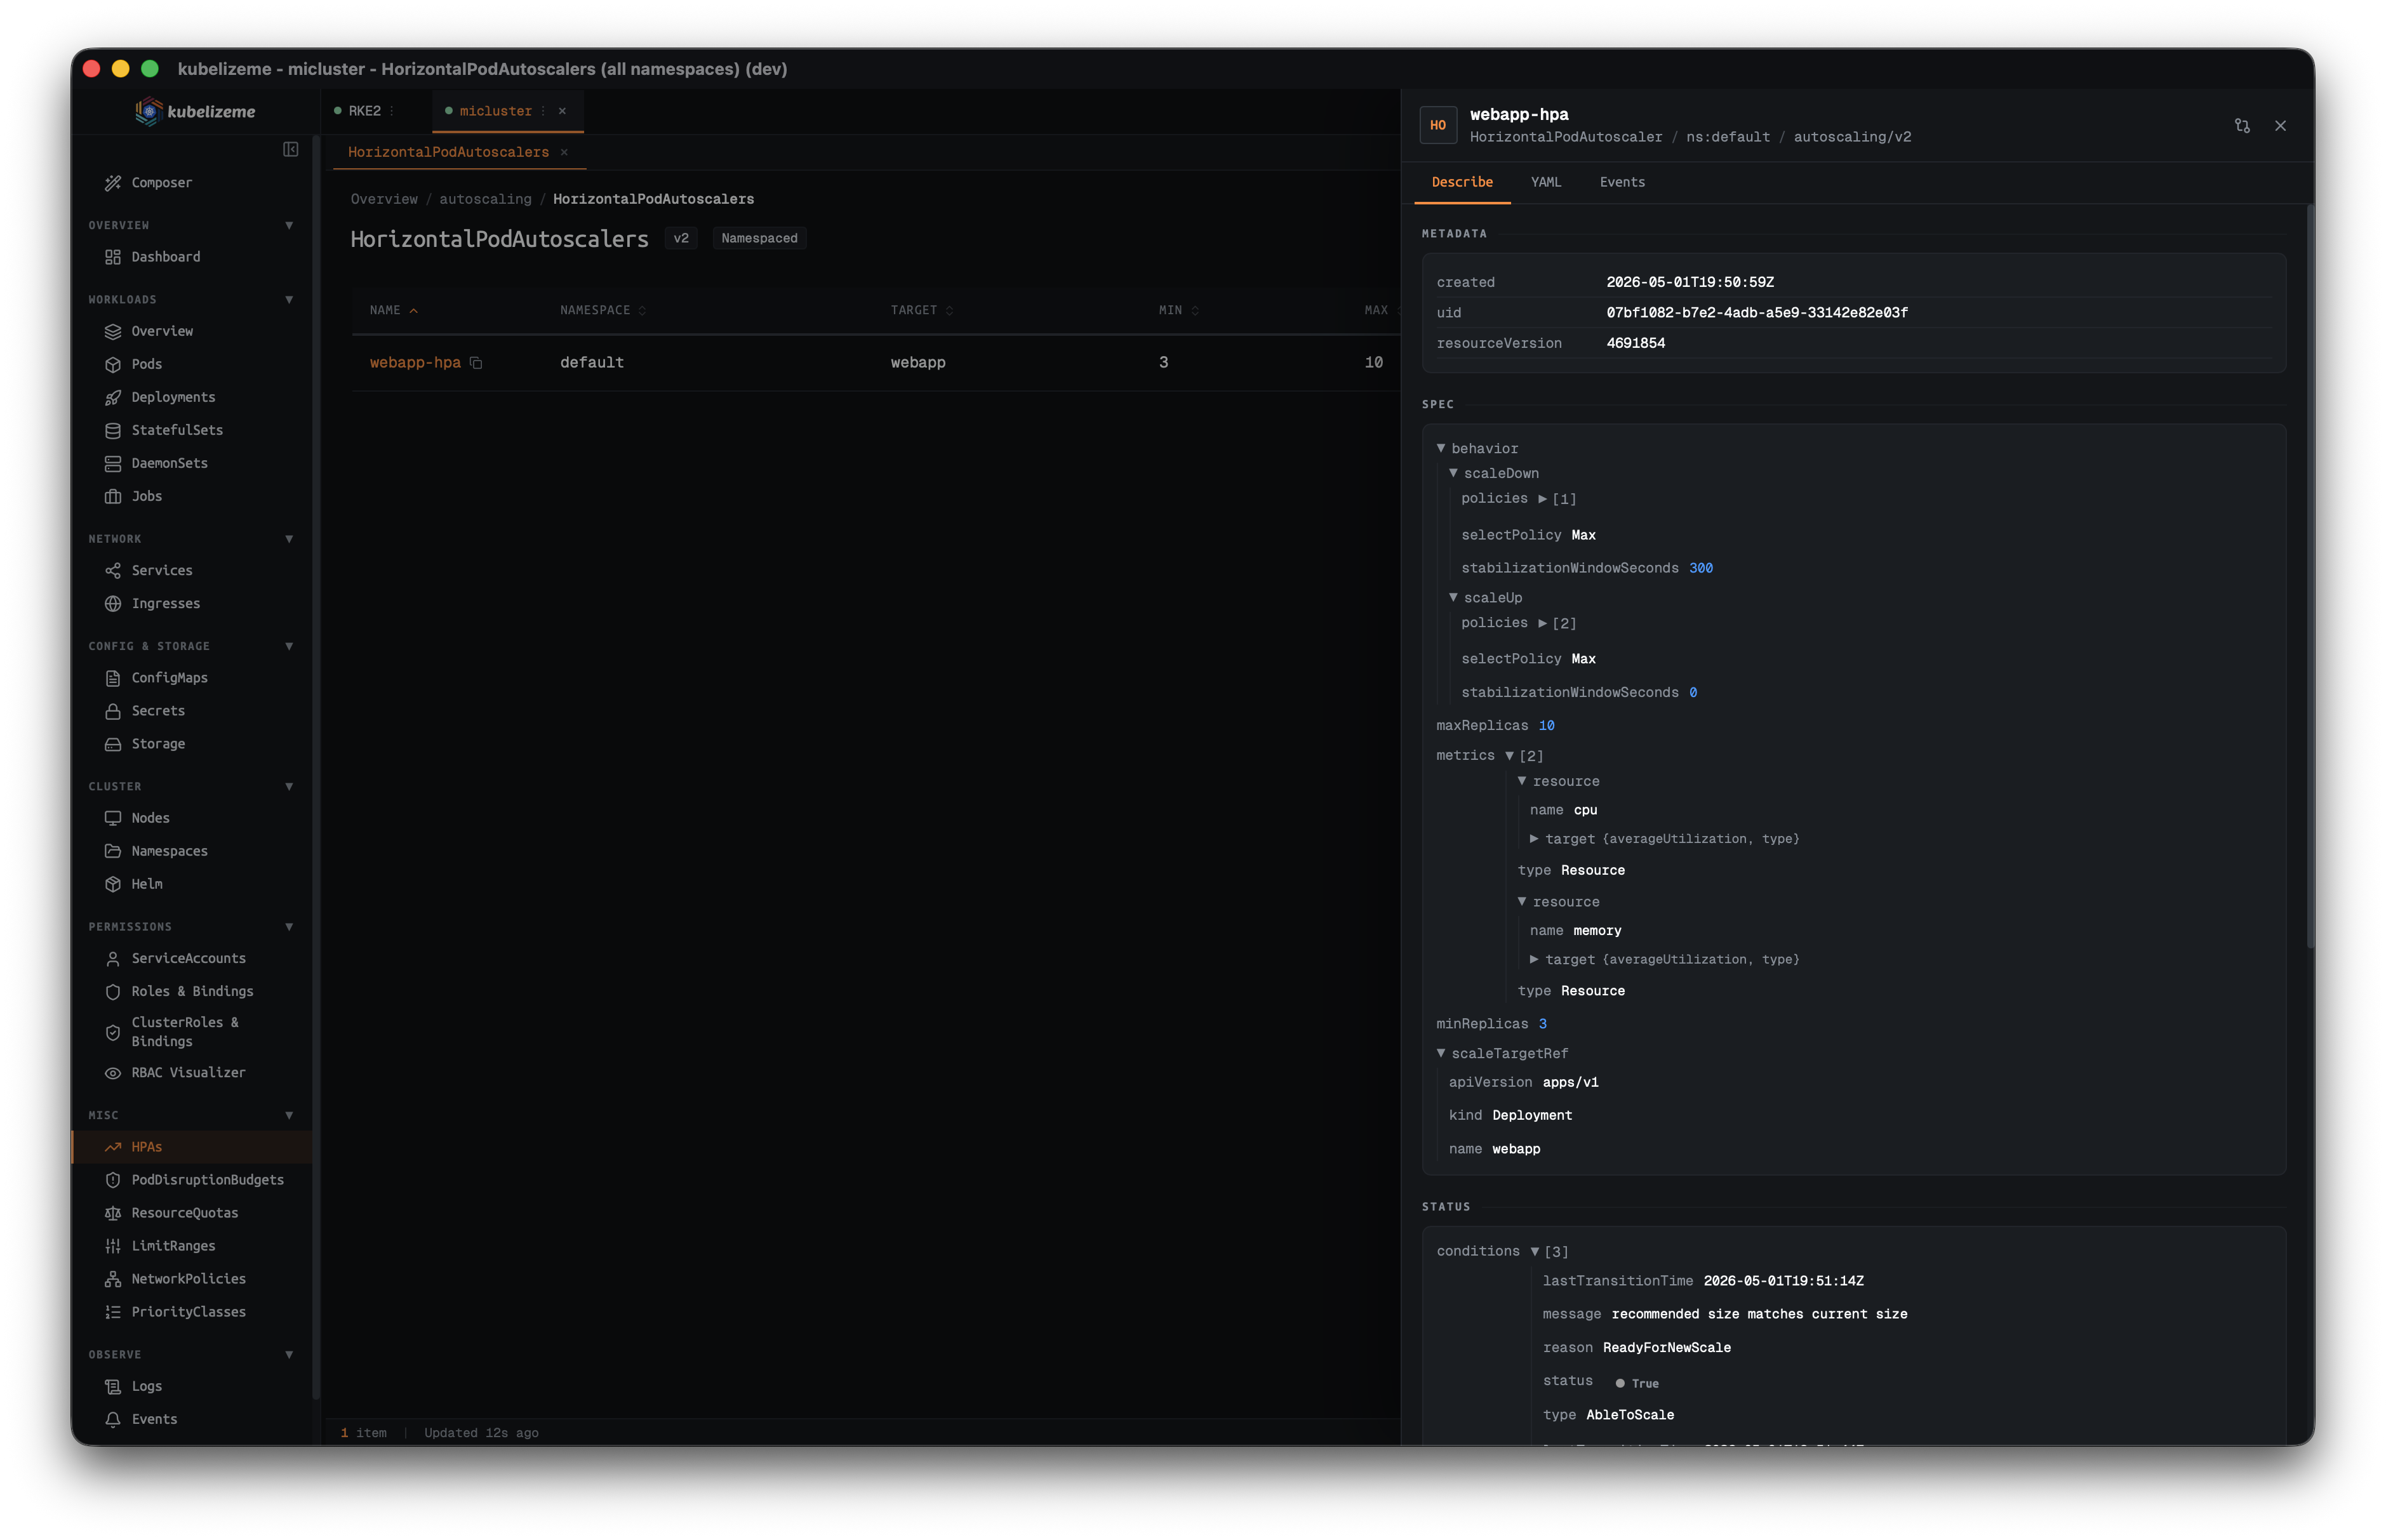Open Pods via its cube icon
Screen dimensions: 2386x1540
tap(113, 364)
